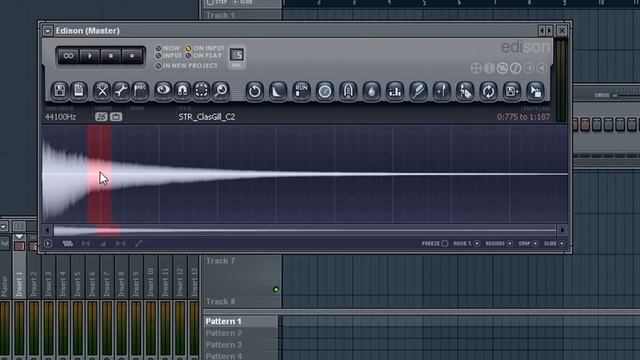Click the sheet page icon
Image resolution: width=640 pixels, height=360 pixels.
79,91
